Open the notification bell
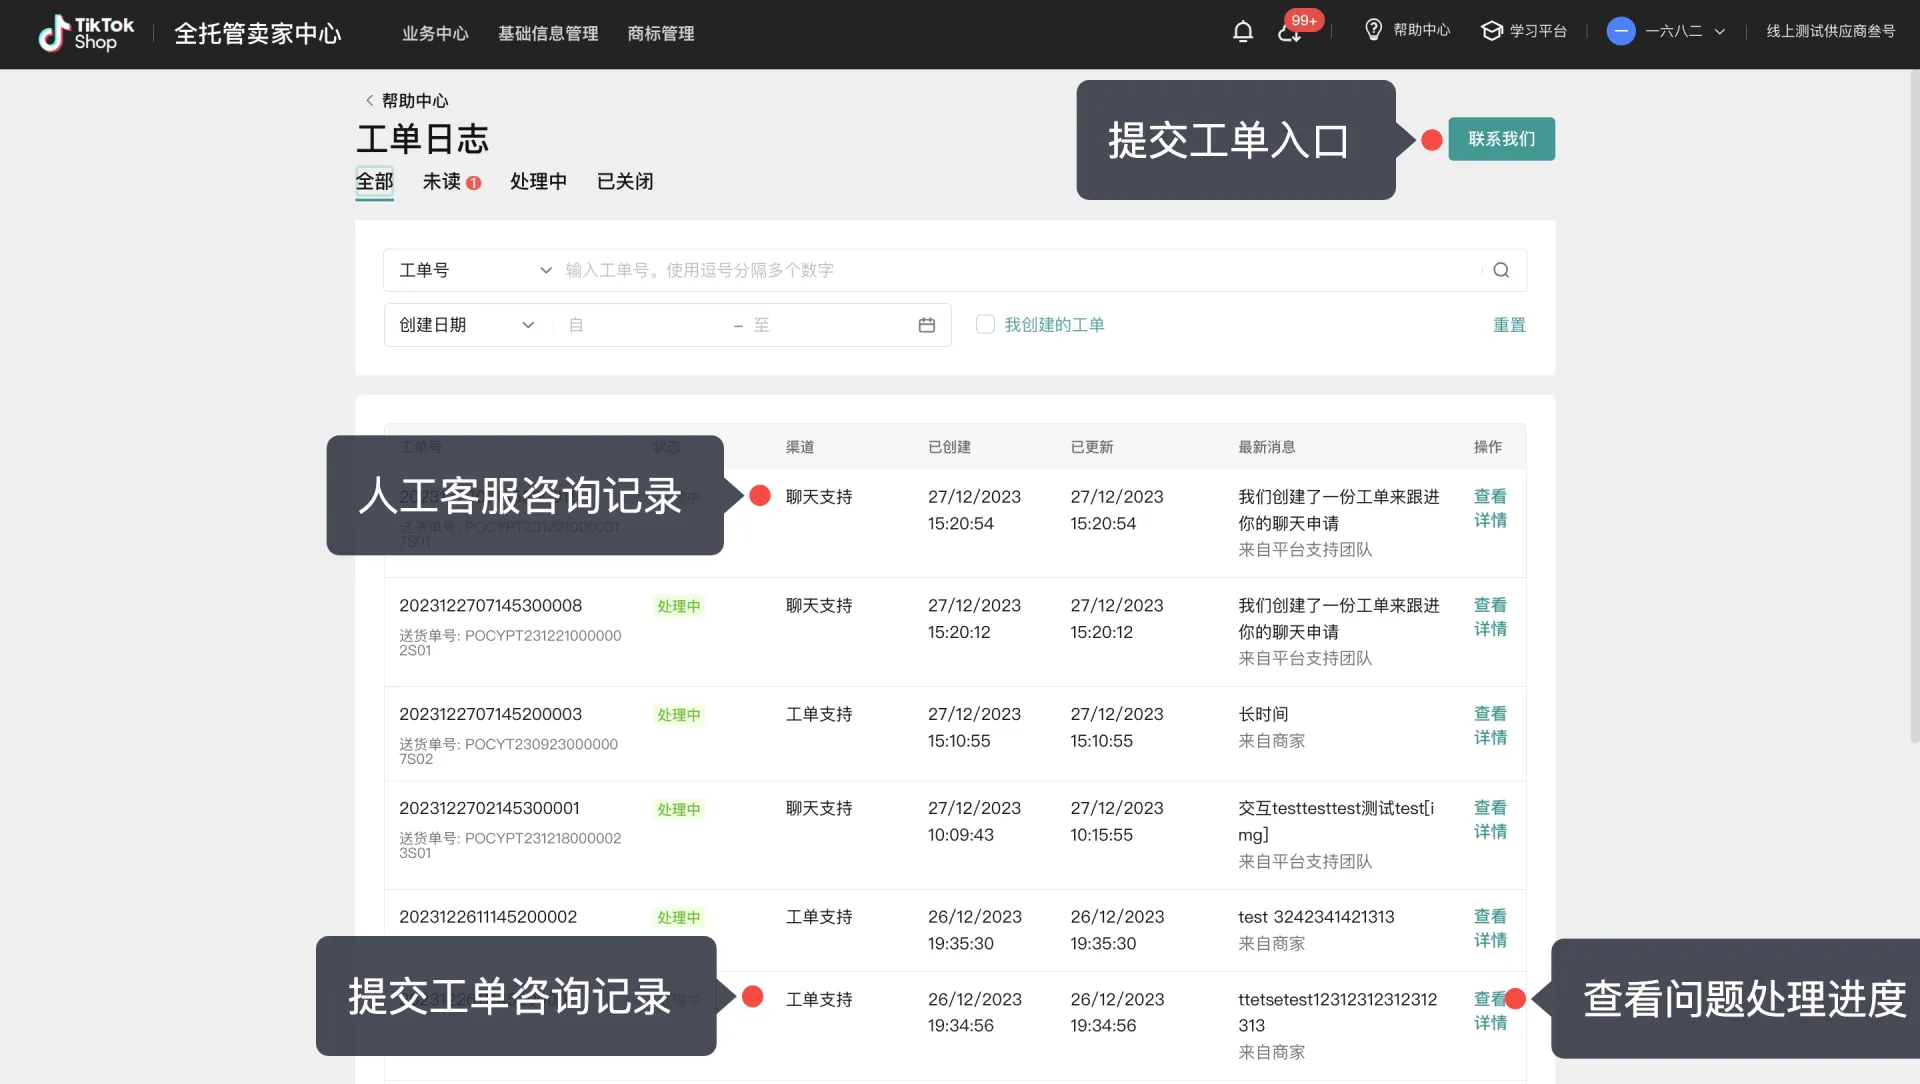Screen dimensions: 1920x1084 (1243, 32)
